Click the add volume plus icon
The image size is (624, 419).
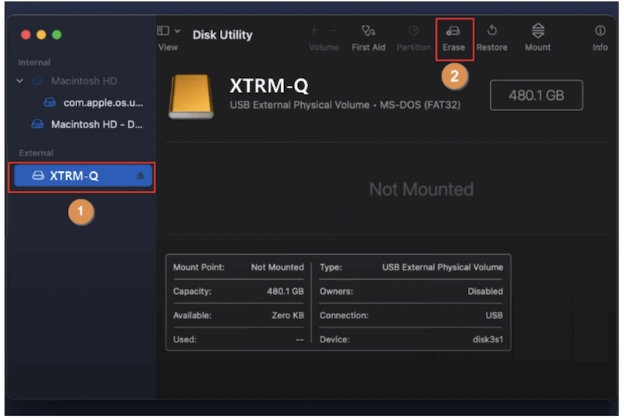(x=314, y=31)
